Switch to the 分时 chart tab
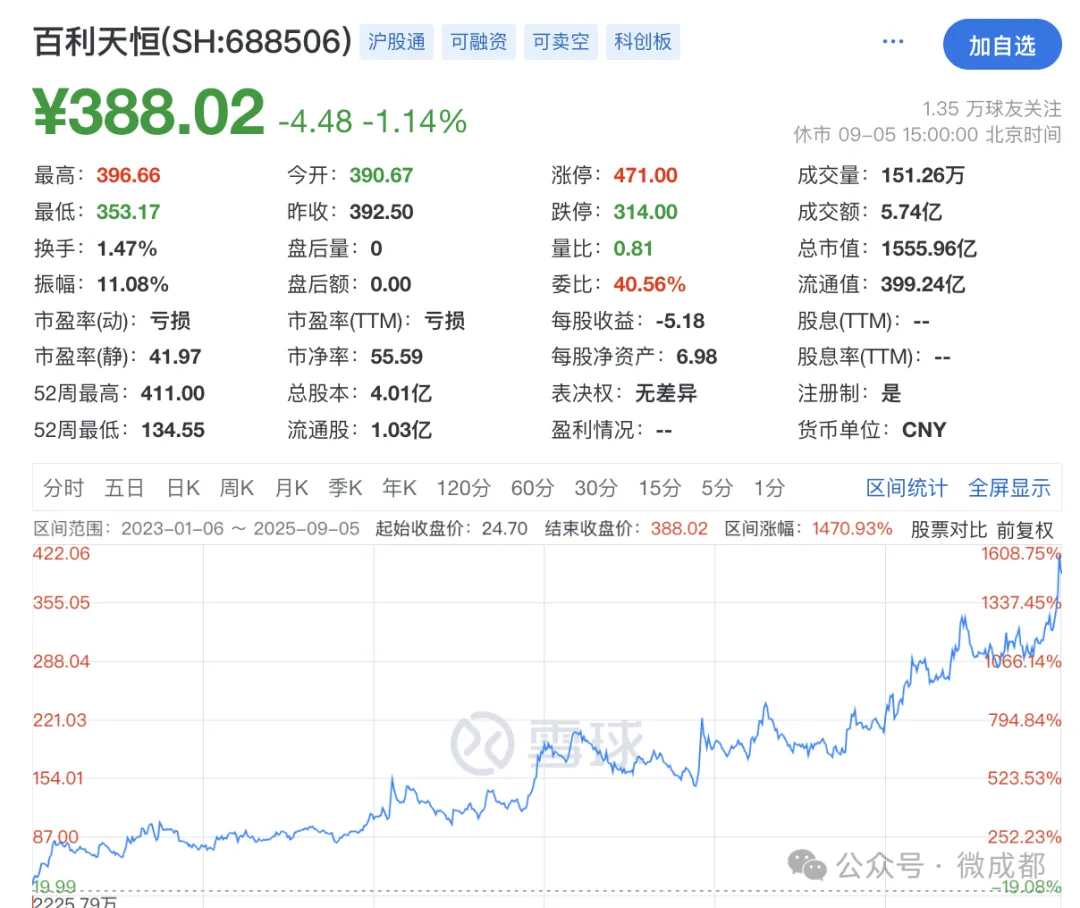 pos(63,488)
